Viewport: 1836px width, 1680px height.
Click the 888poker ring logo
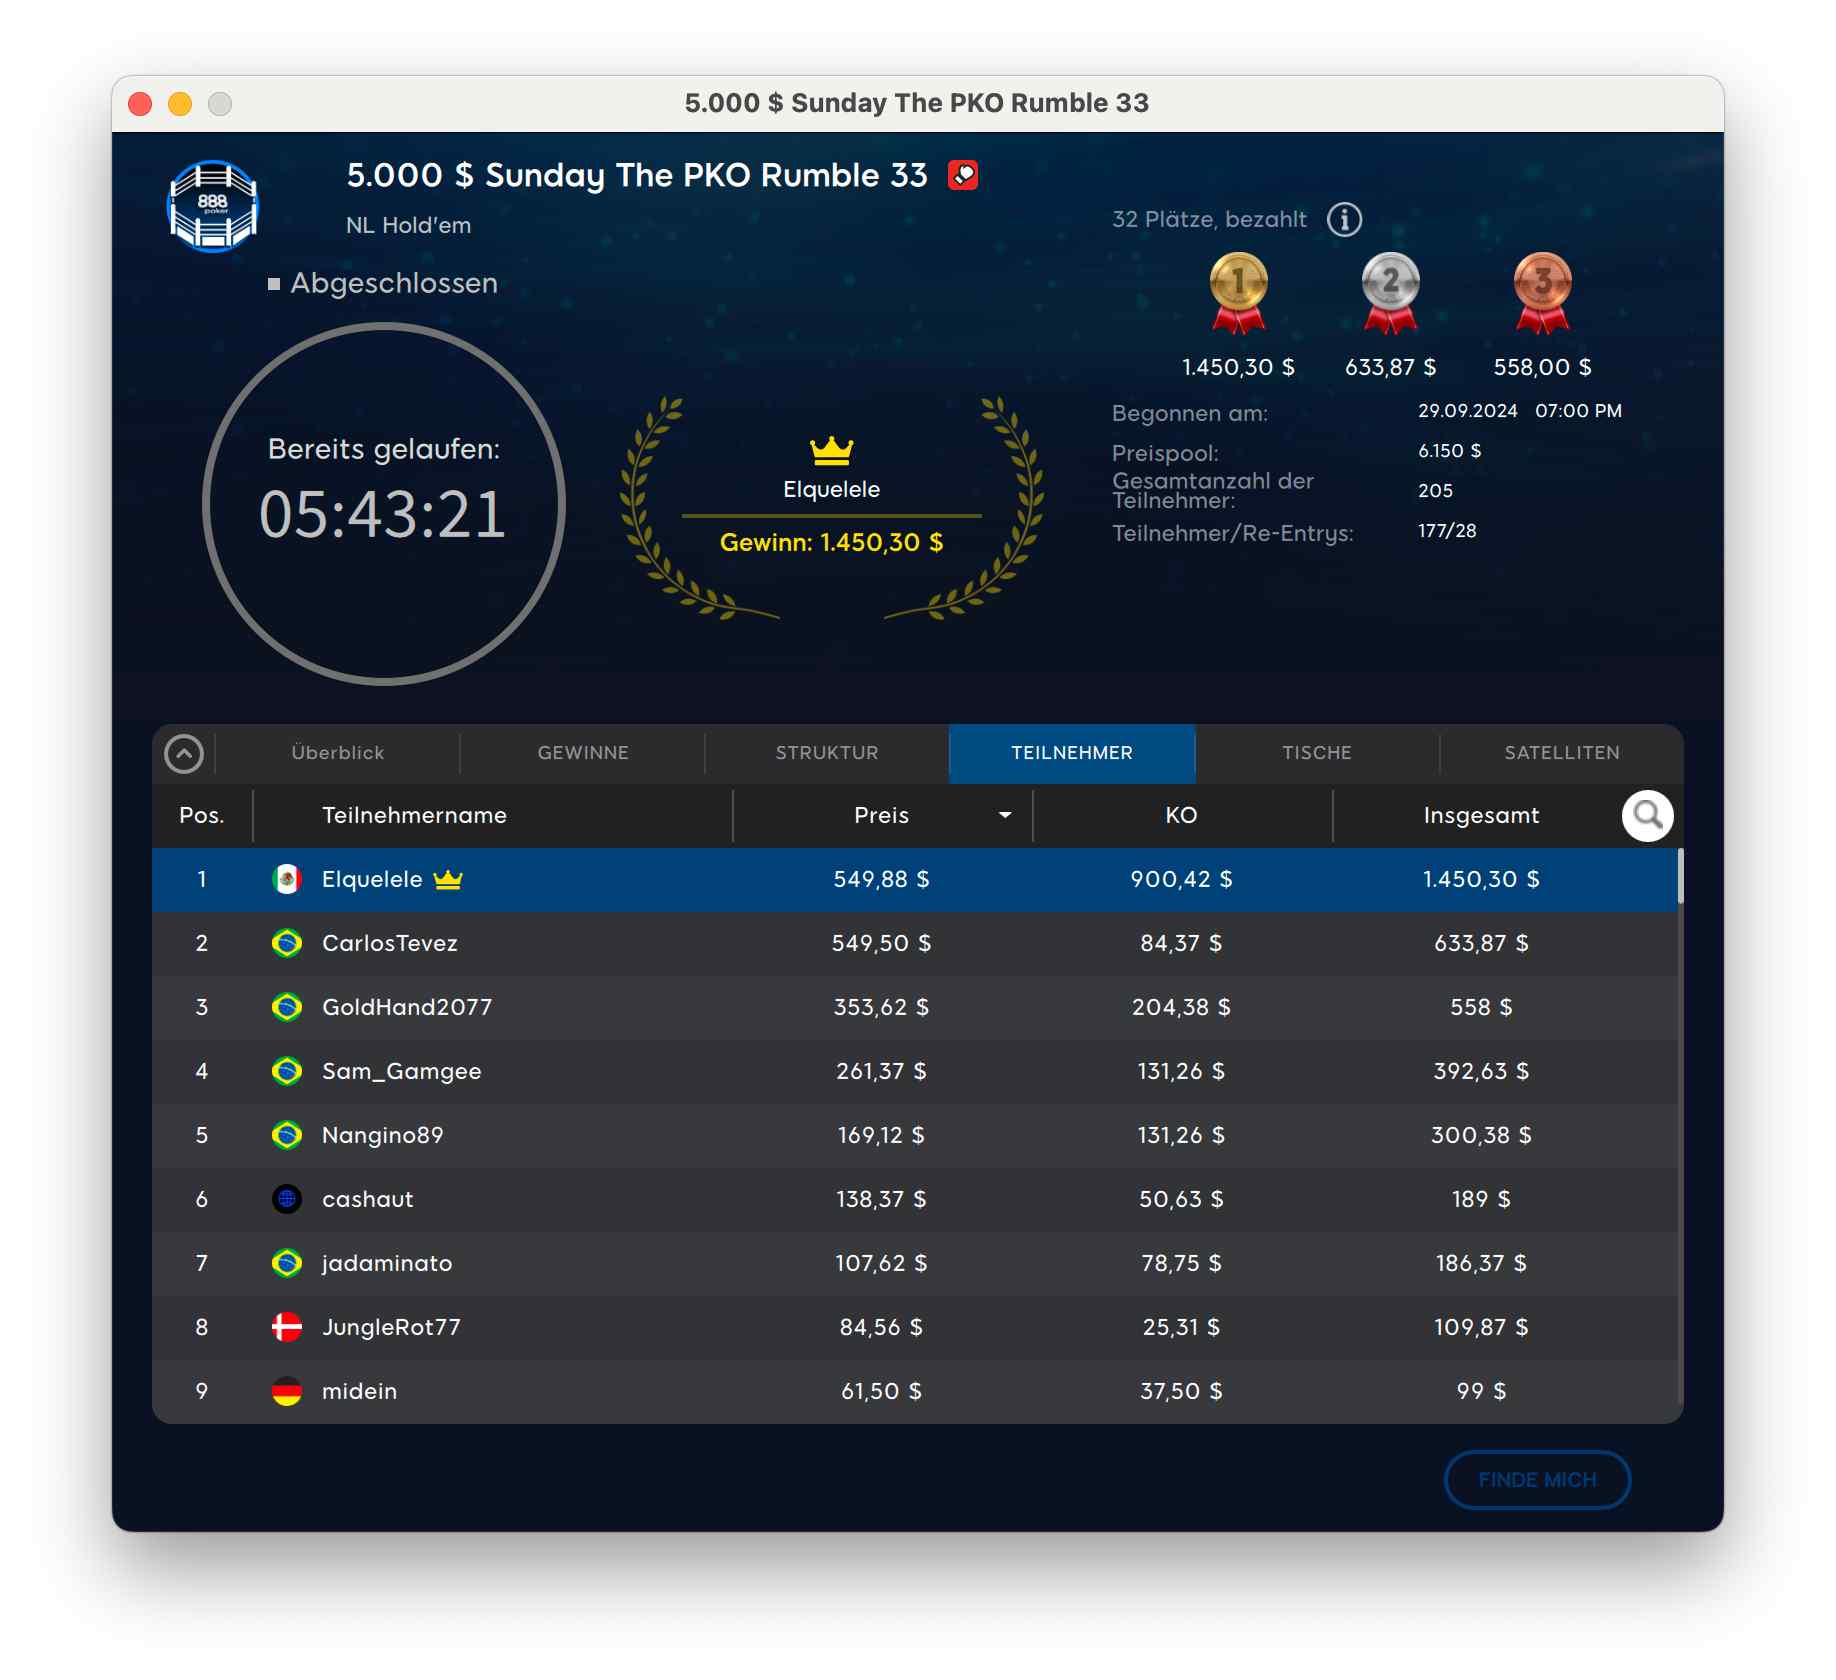tap(213, 206)
